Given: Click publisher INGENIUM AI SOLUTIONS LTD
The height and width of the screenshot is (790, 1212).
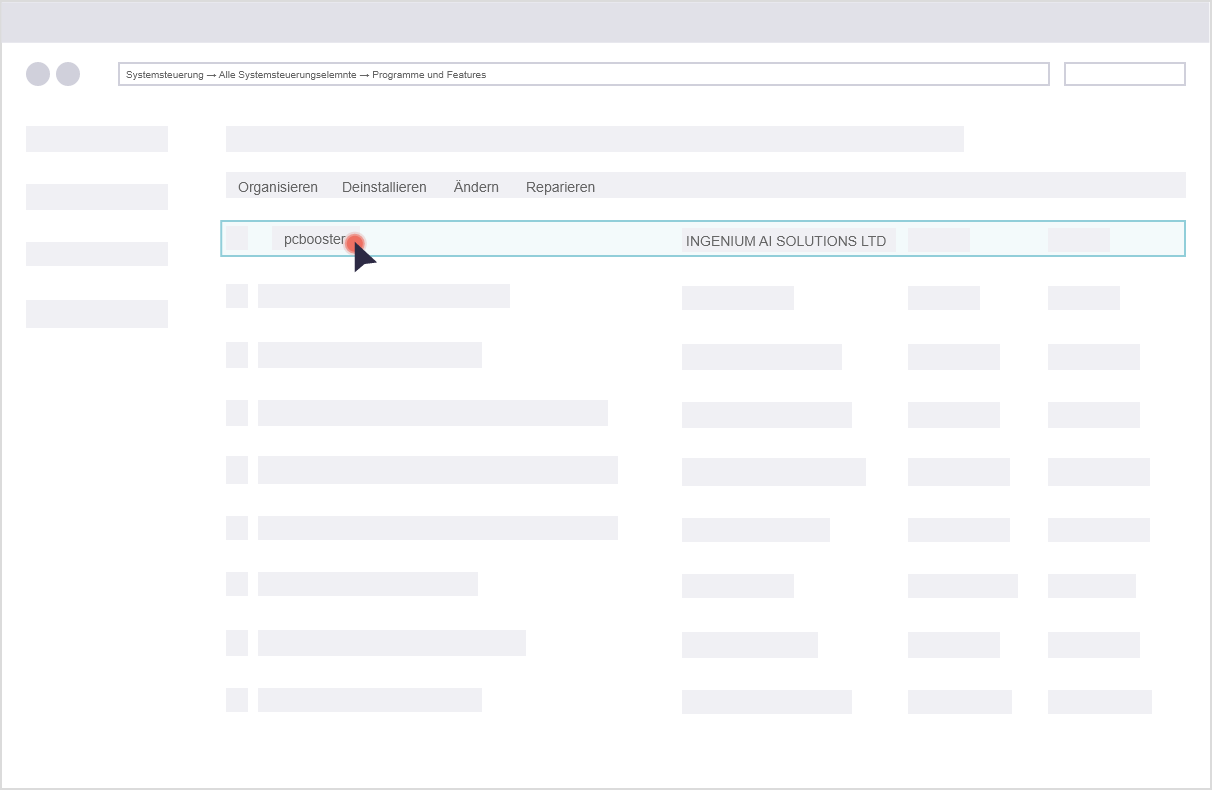Looking at the screenshot, I should [x=786, y=241].
